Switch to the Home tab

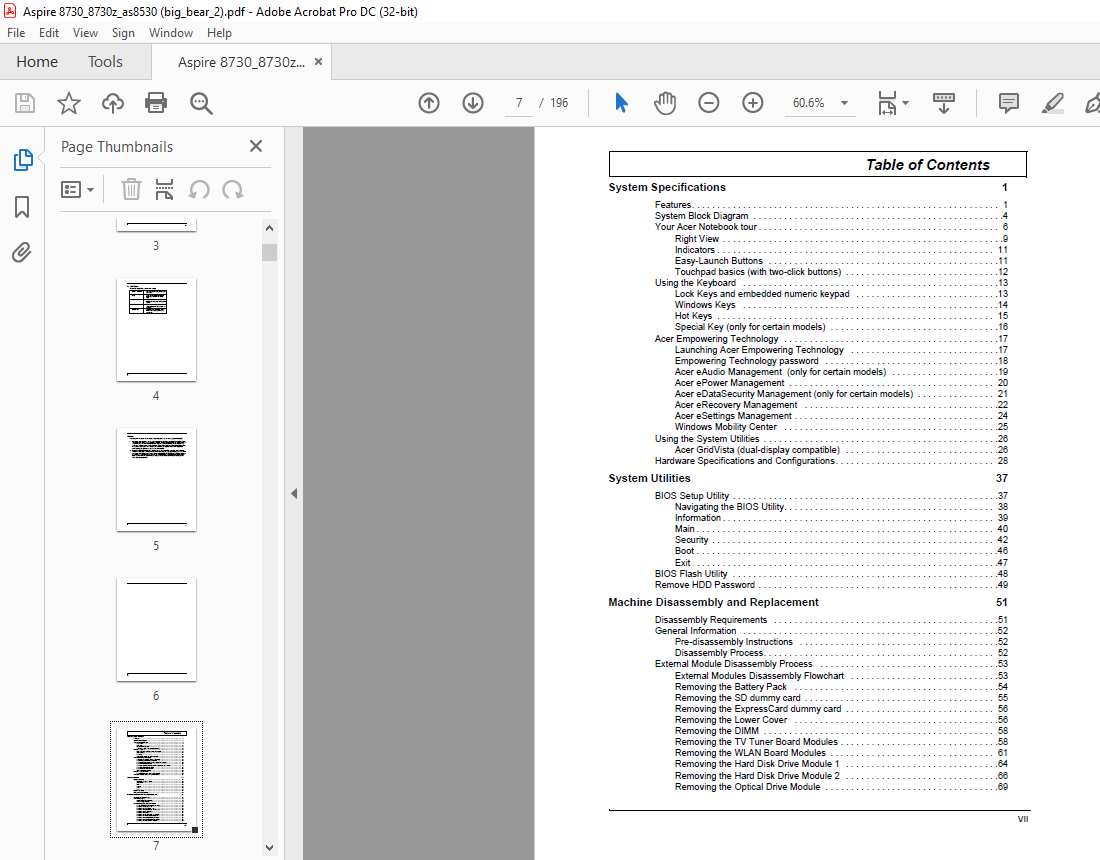(37, 62)
